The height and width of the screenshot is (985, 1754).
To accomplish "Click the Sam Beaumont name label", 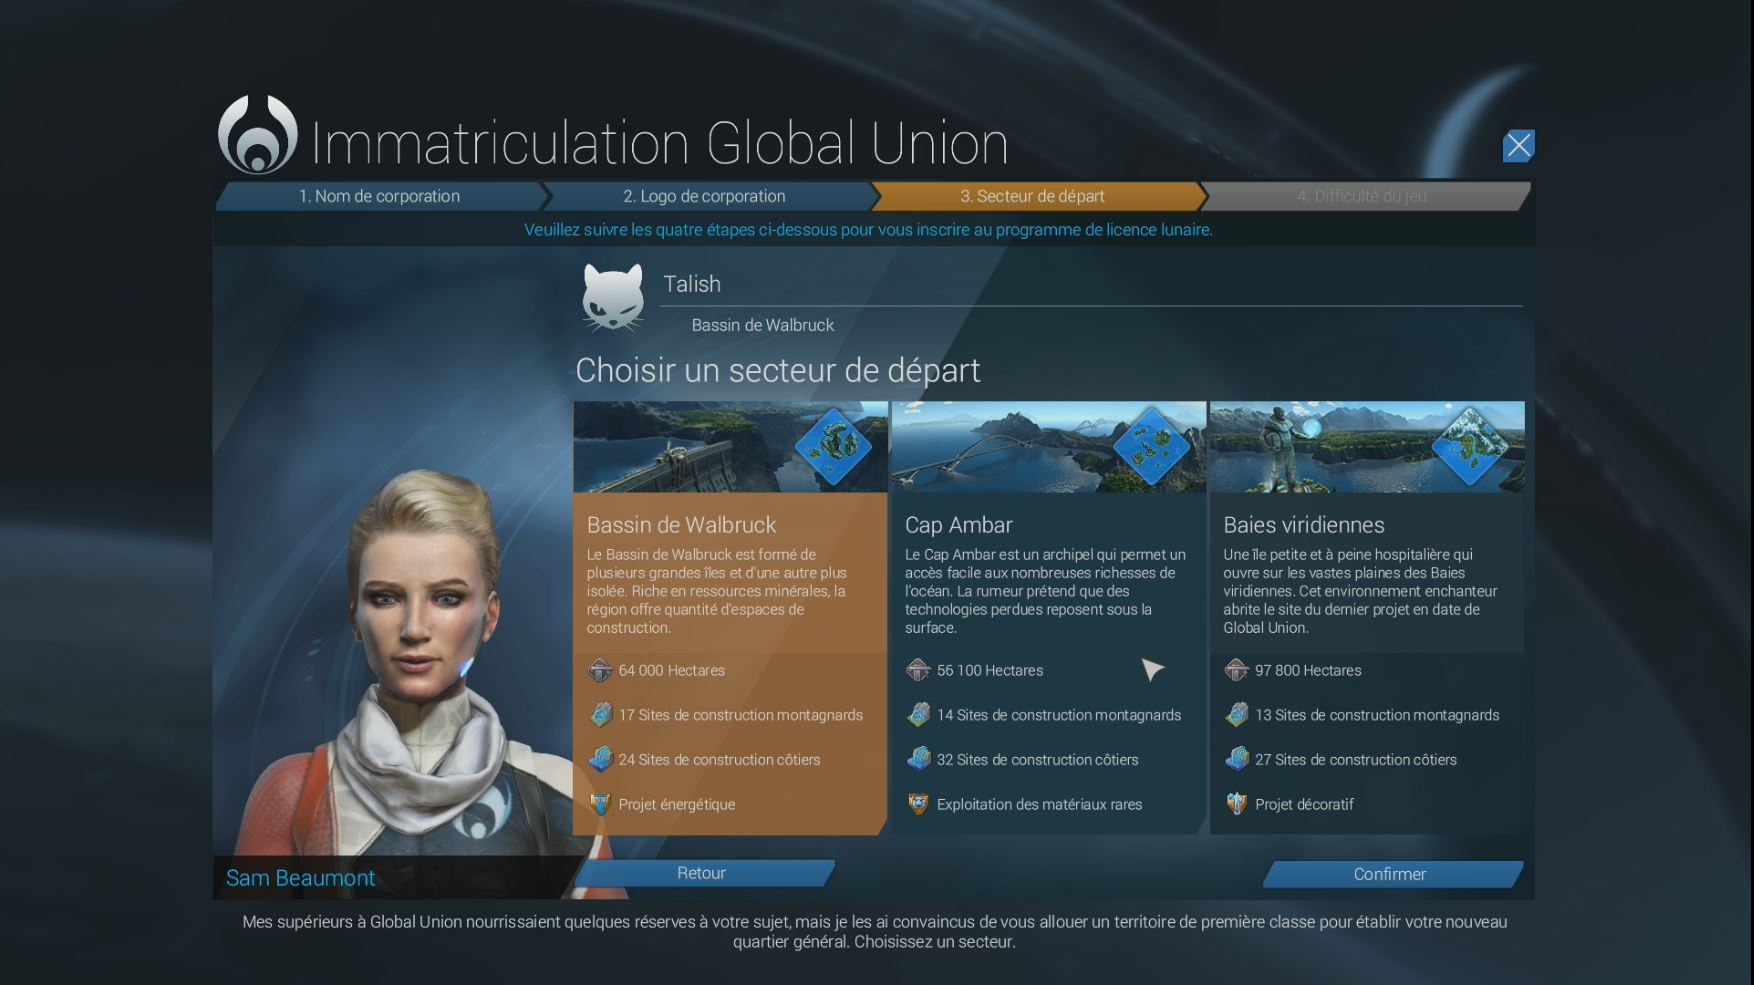I will pyautogui.click(x=300, y=878).
